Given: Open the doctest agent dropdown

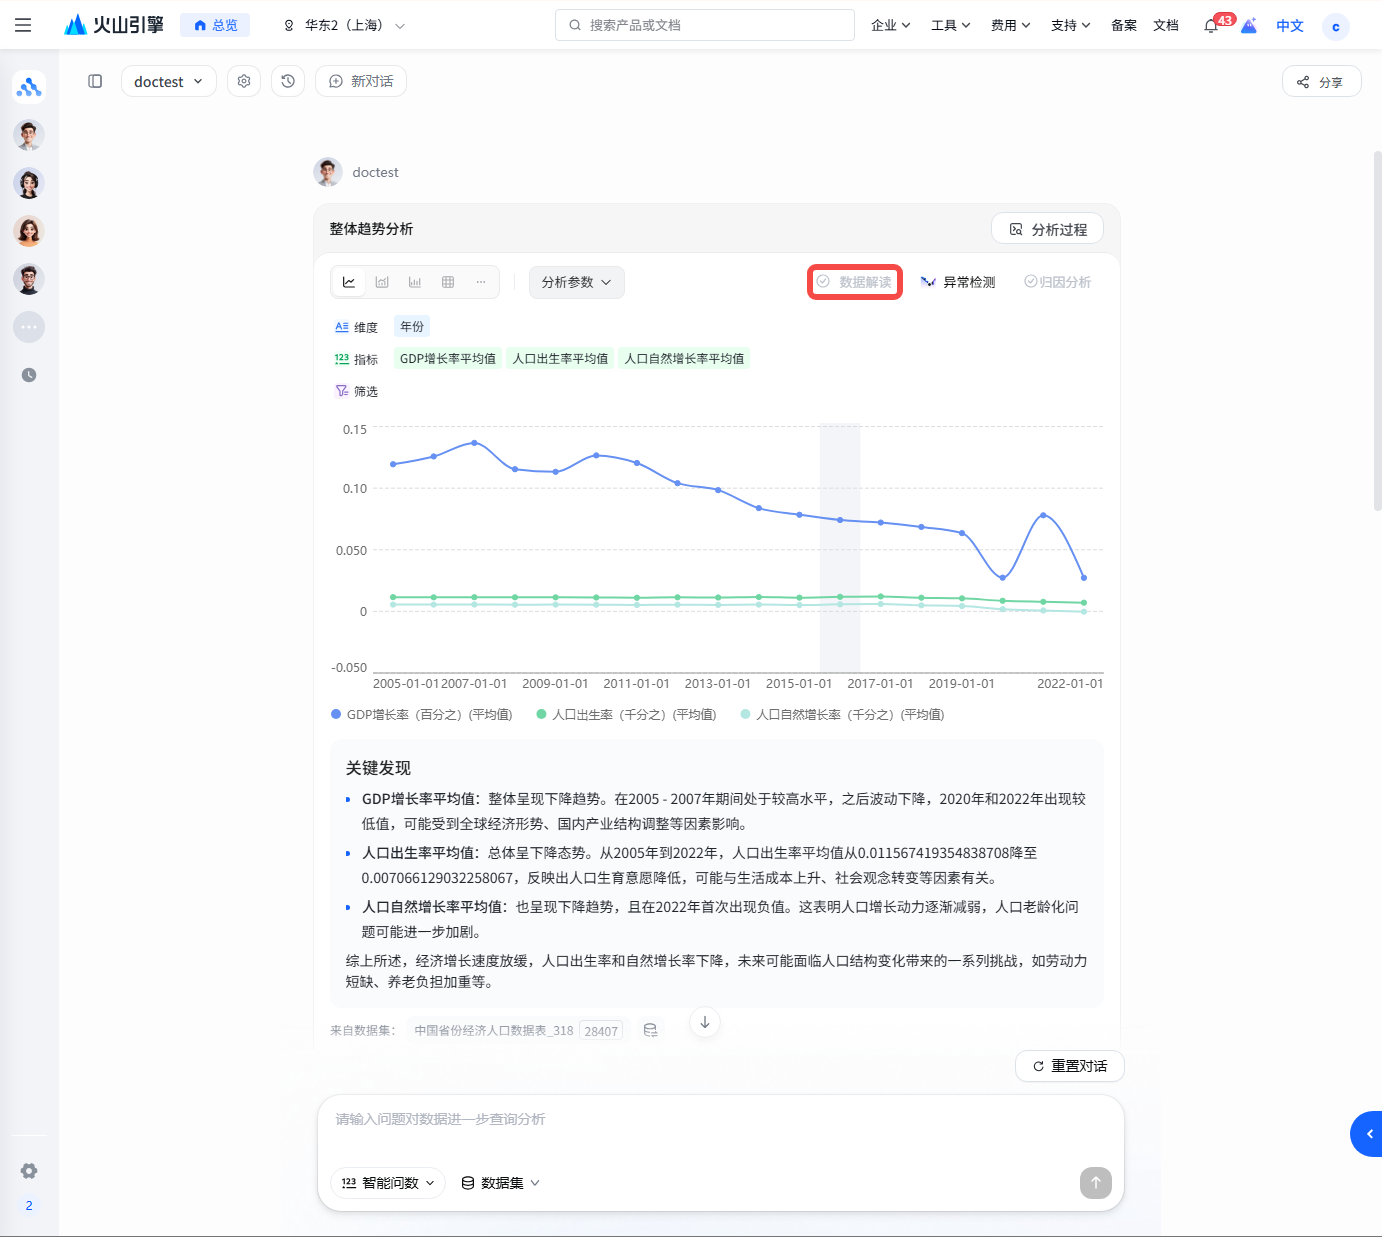Looking at the screenshot, I should point(168,81).
